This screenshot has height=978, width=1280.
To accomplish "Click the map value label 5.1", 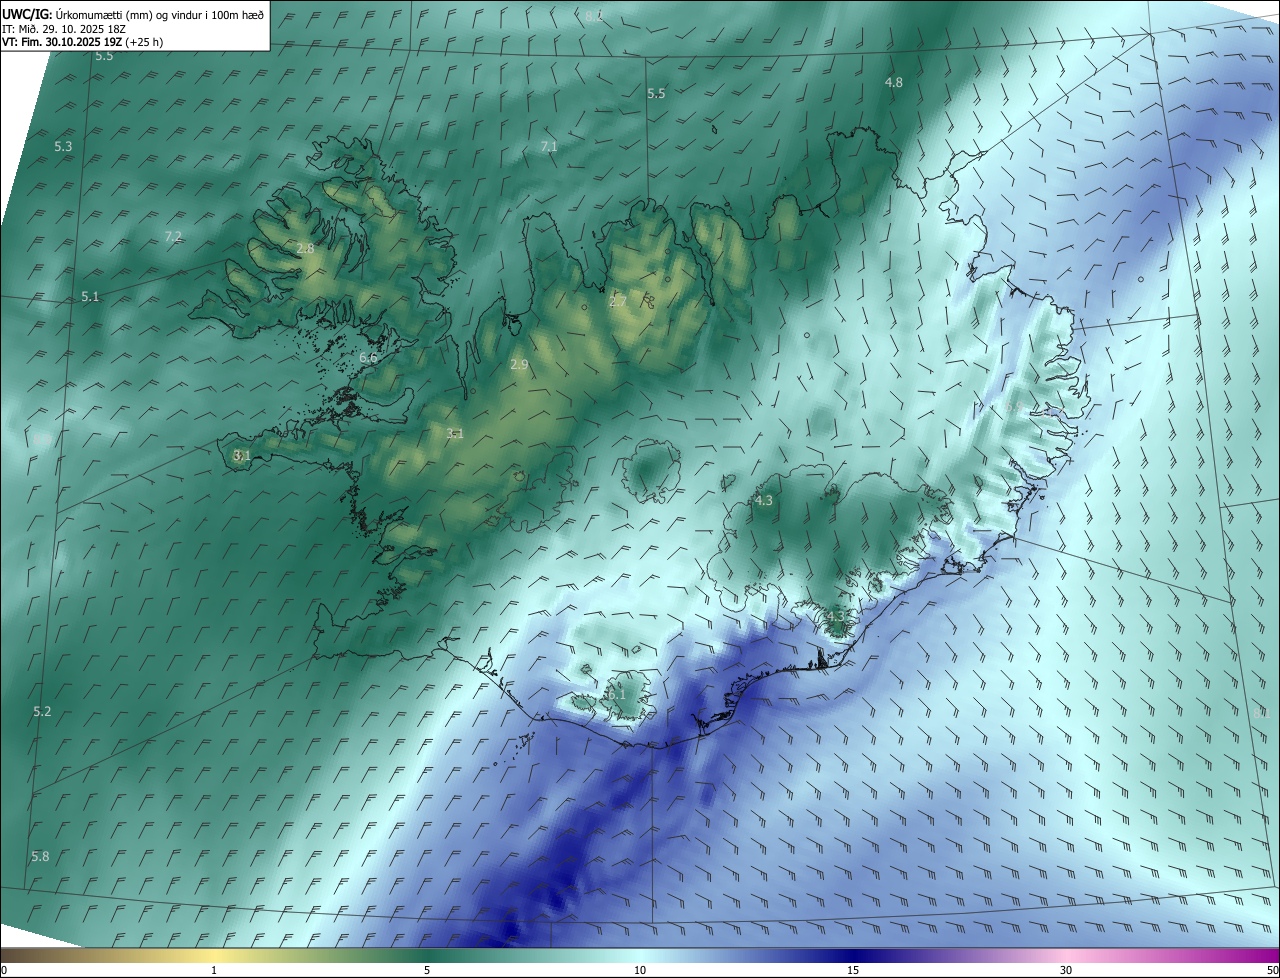I will [91, 297].
